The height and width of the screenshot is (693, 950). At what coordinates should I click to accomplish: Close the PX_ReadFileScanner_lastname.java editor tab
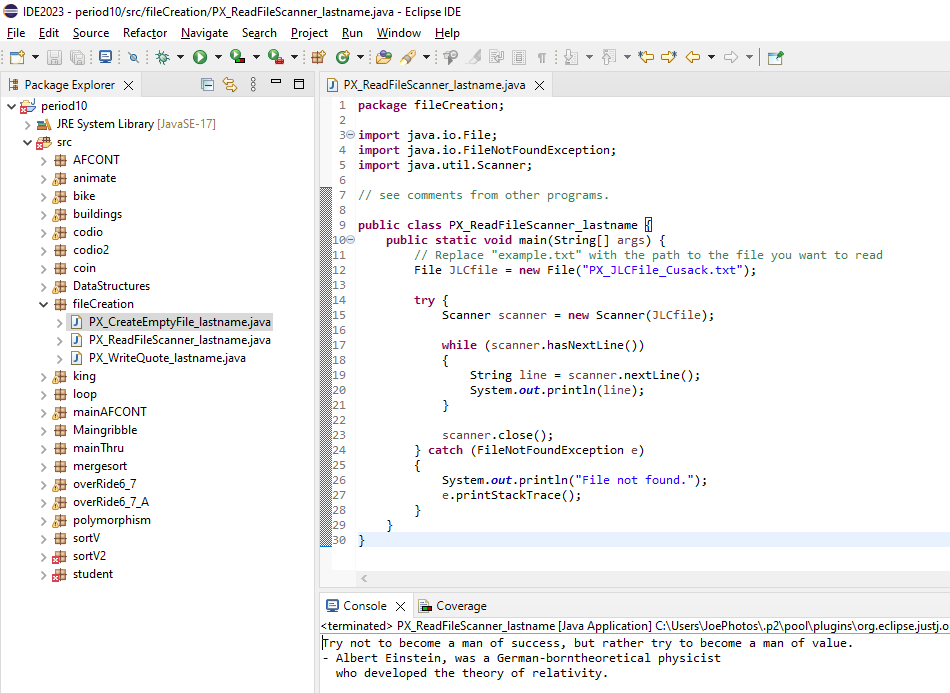(x=539, y=86)
